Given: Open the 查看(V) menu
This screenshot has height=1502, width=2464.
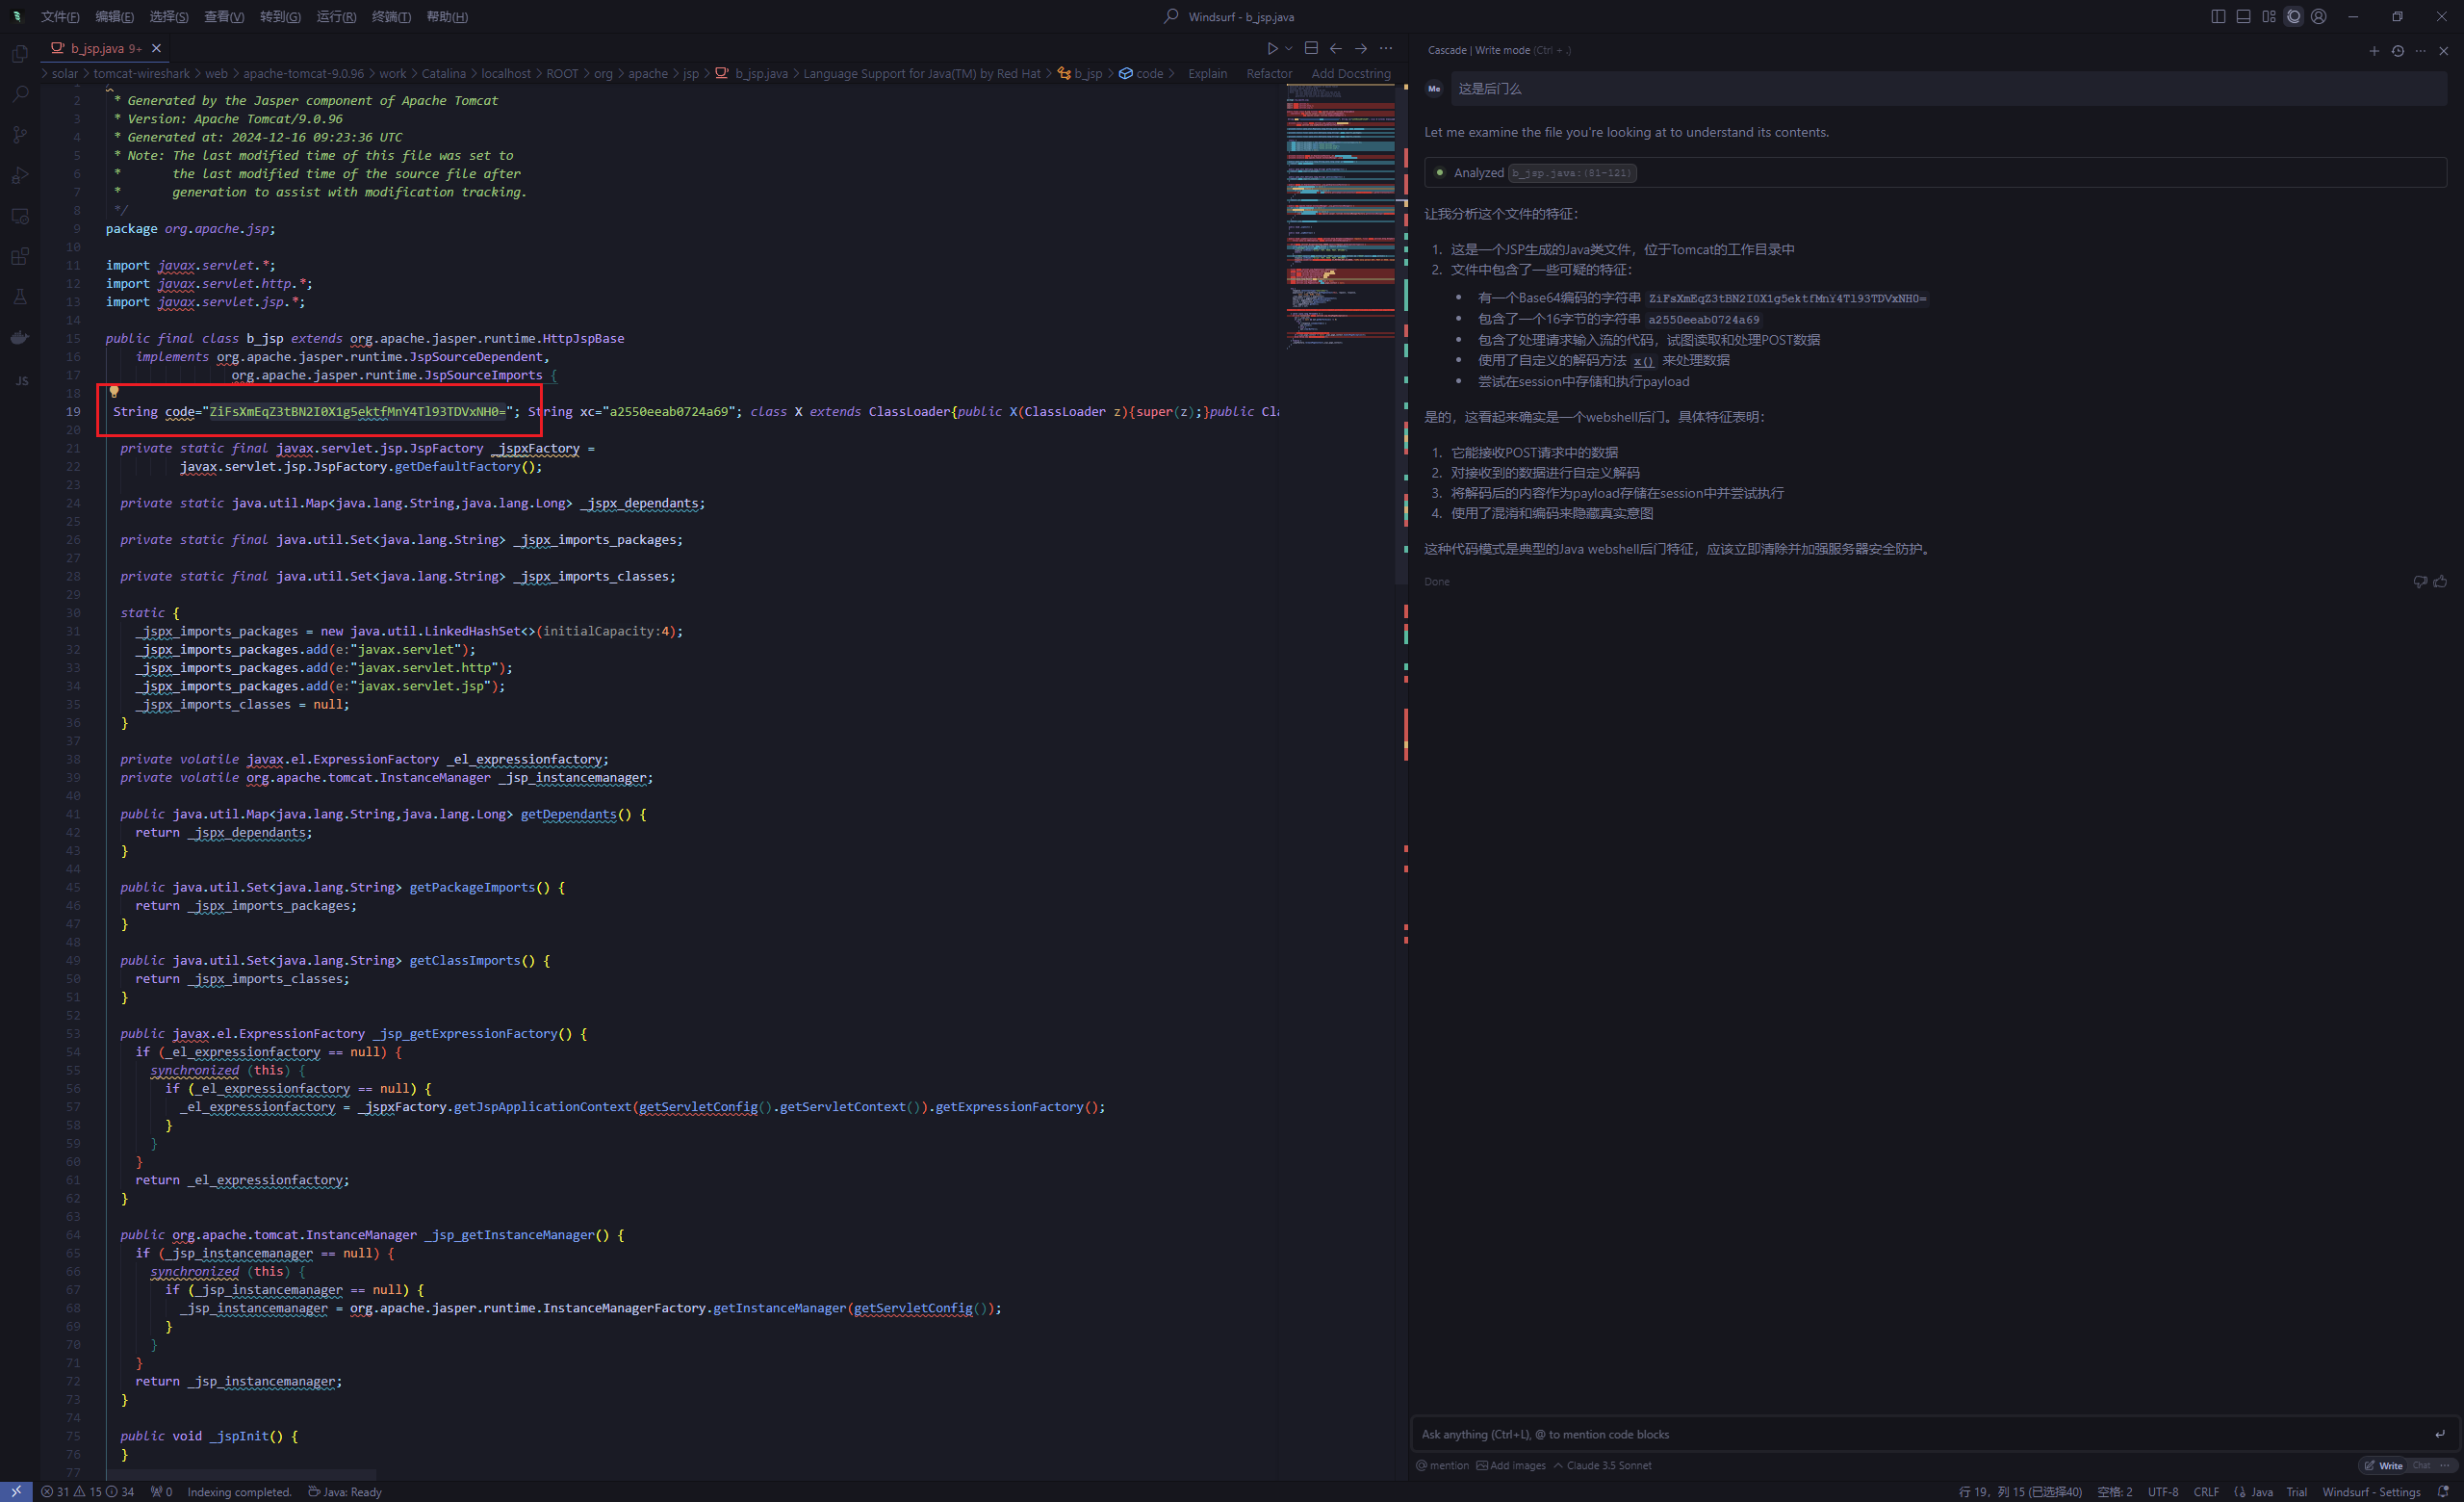Looking at the screenshot, I should pyautogui.click(x=224, y=16).
